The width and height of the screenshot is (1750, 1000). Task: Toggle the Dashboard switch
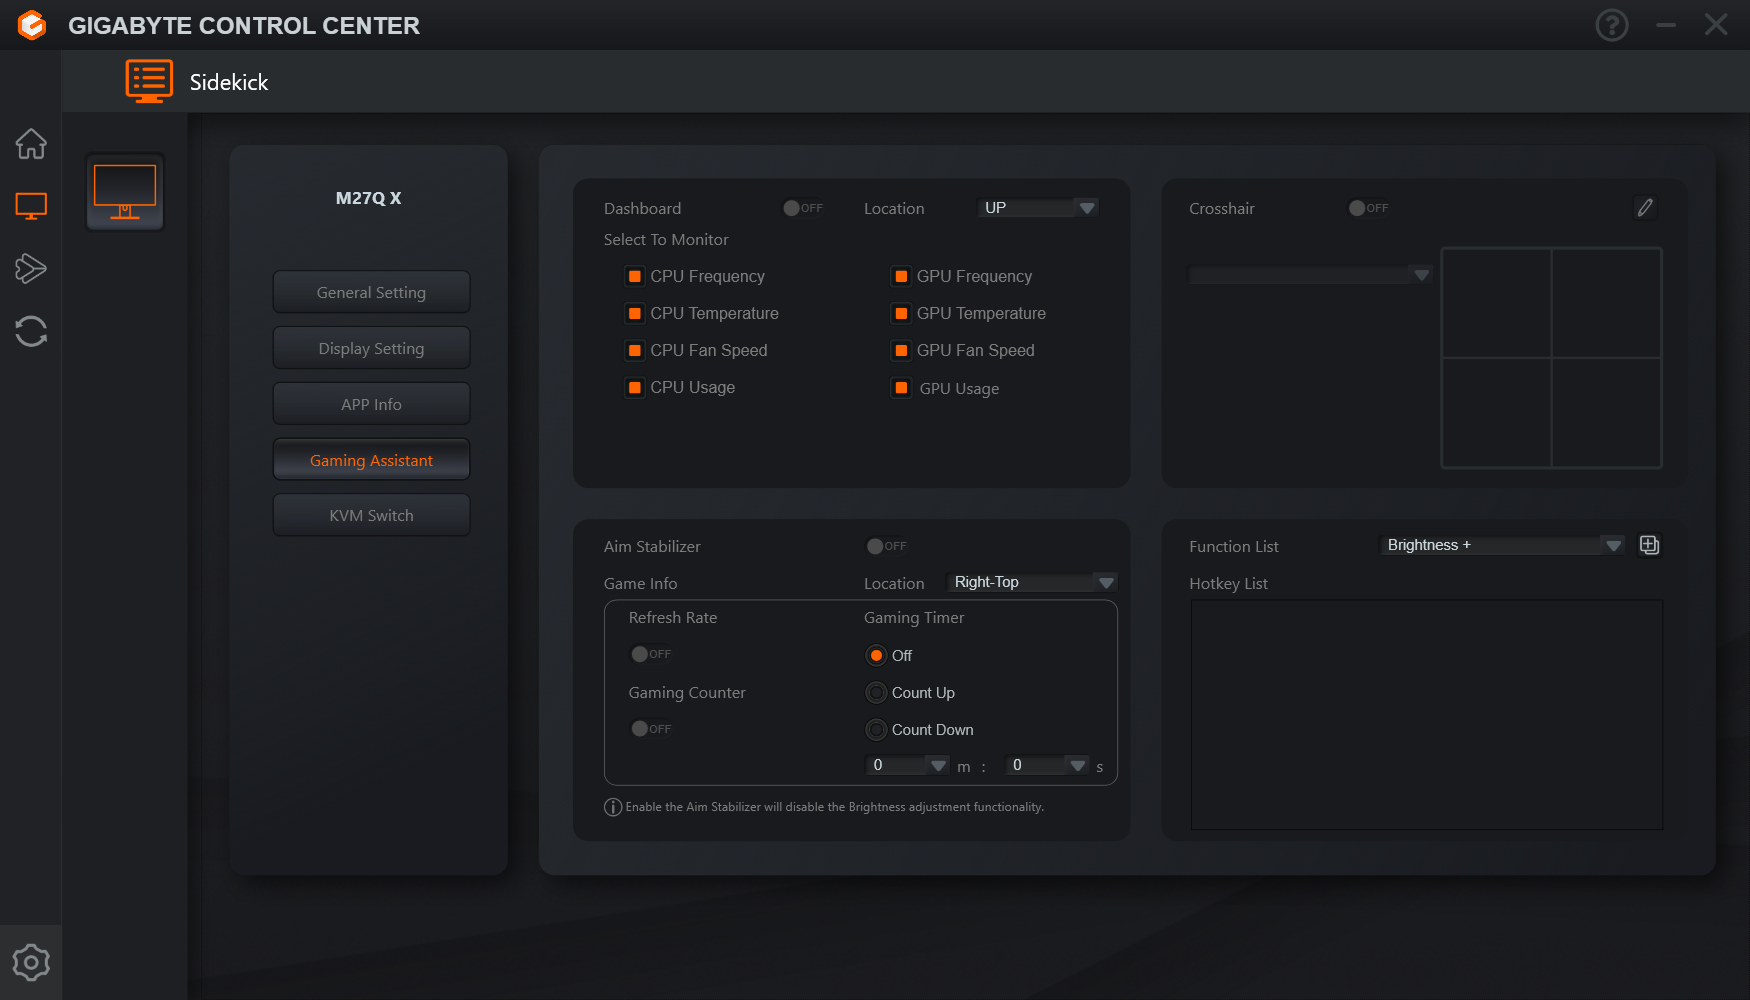click(x=803, y=208)
